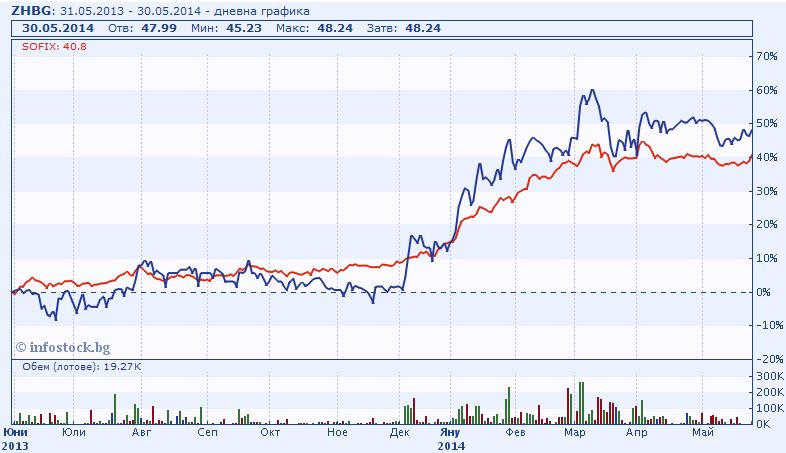Click the Мар month label
The height and width of the screenshot is (453, 786).
click(x=574, y=432)
